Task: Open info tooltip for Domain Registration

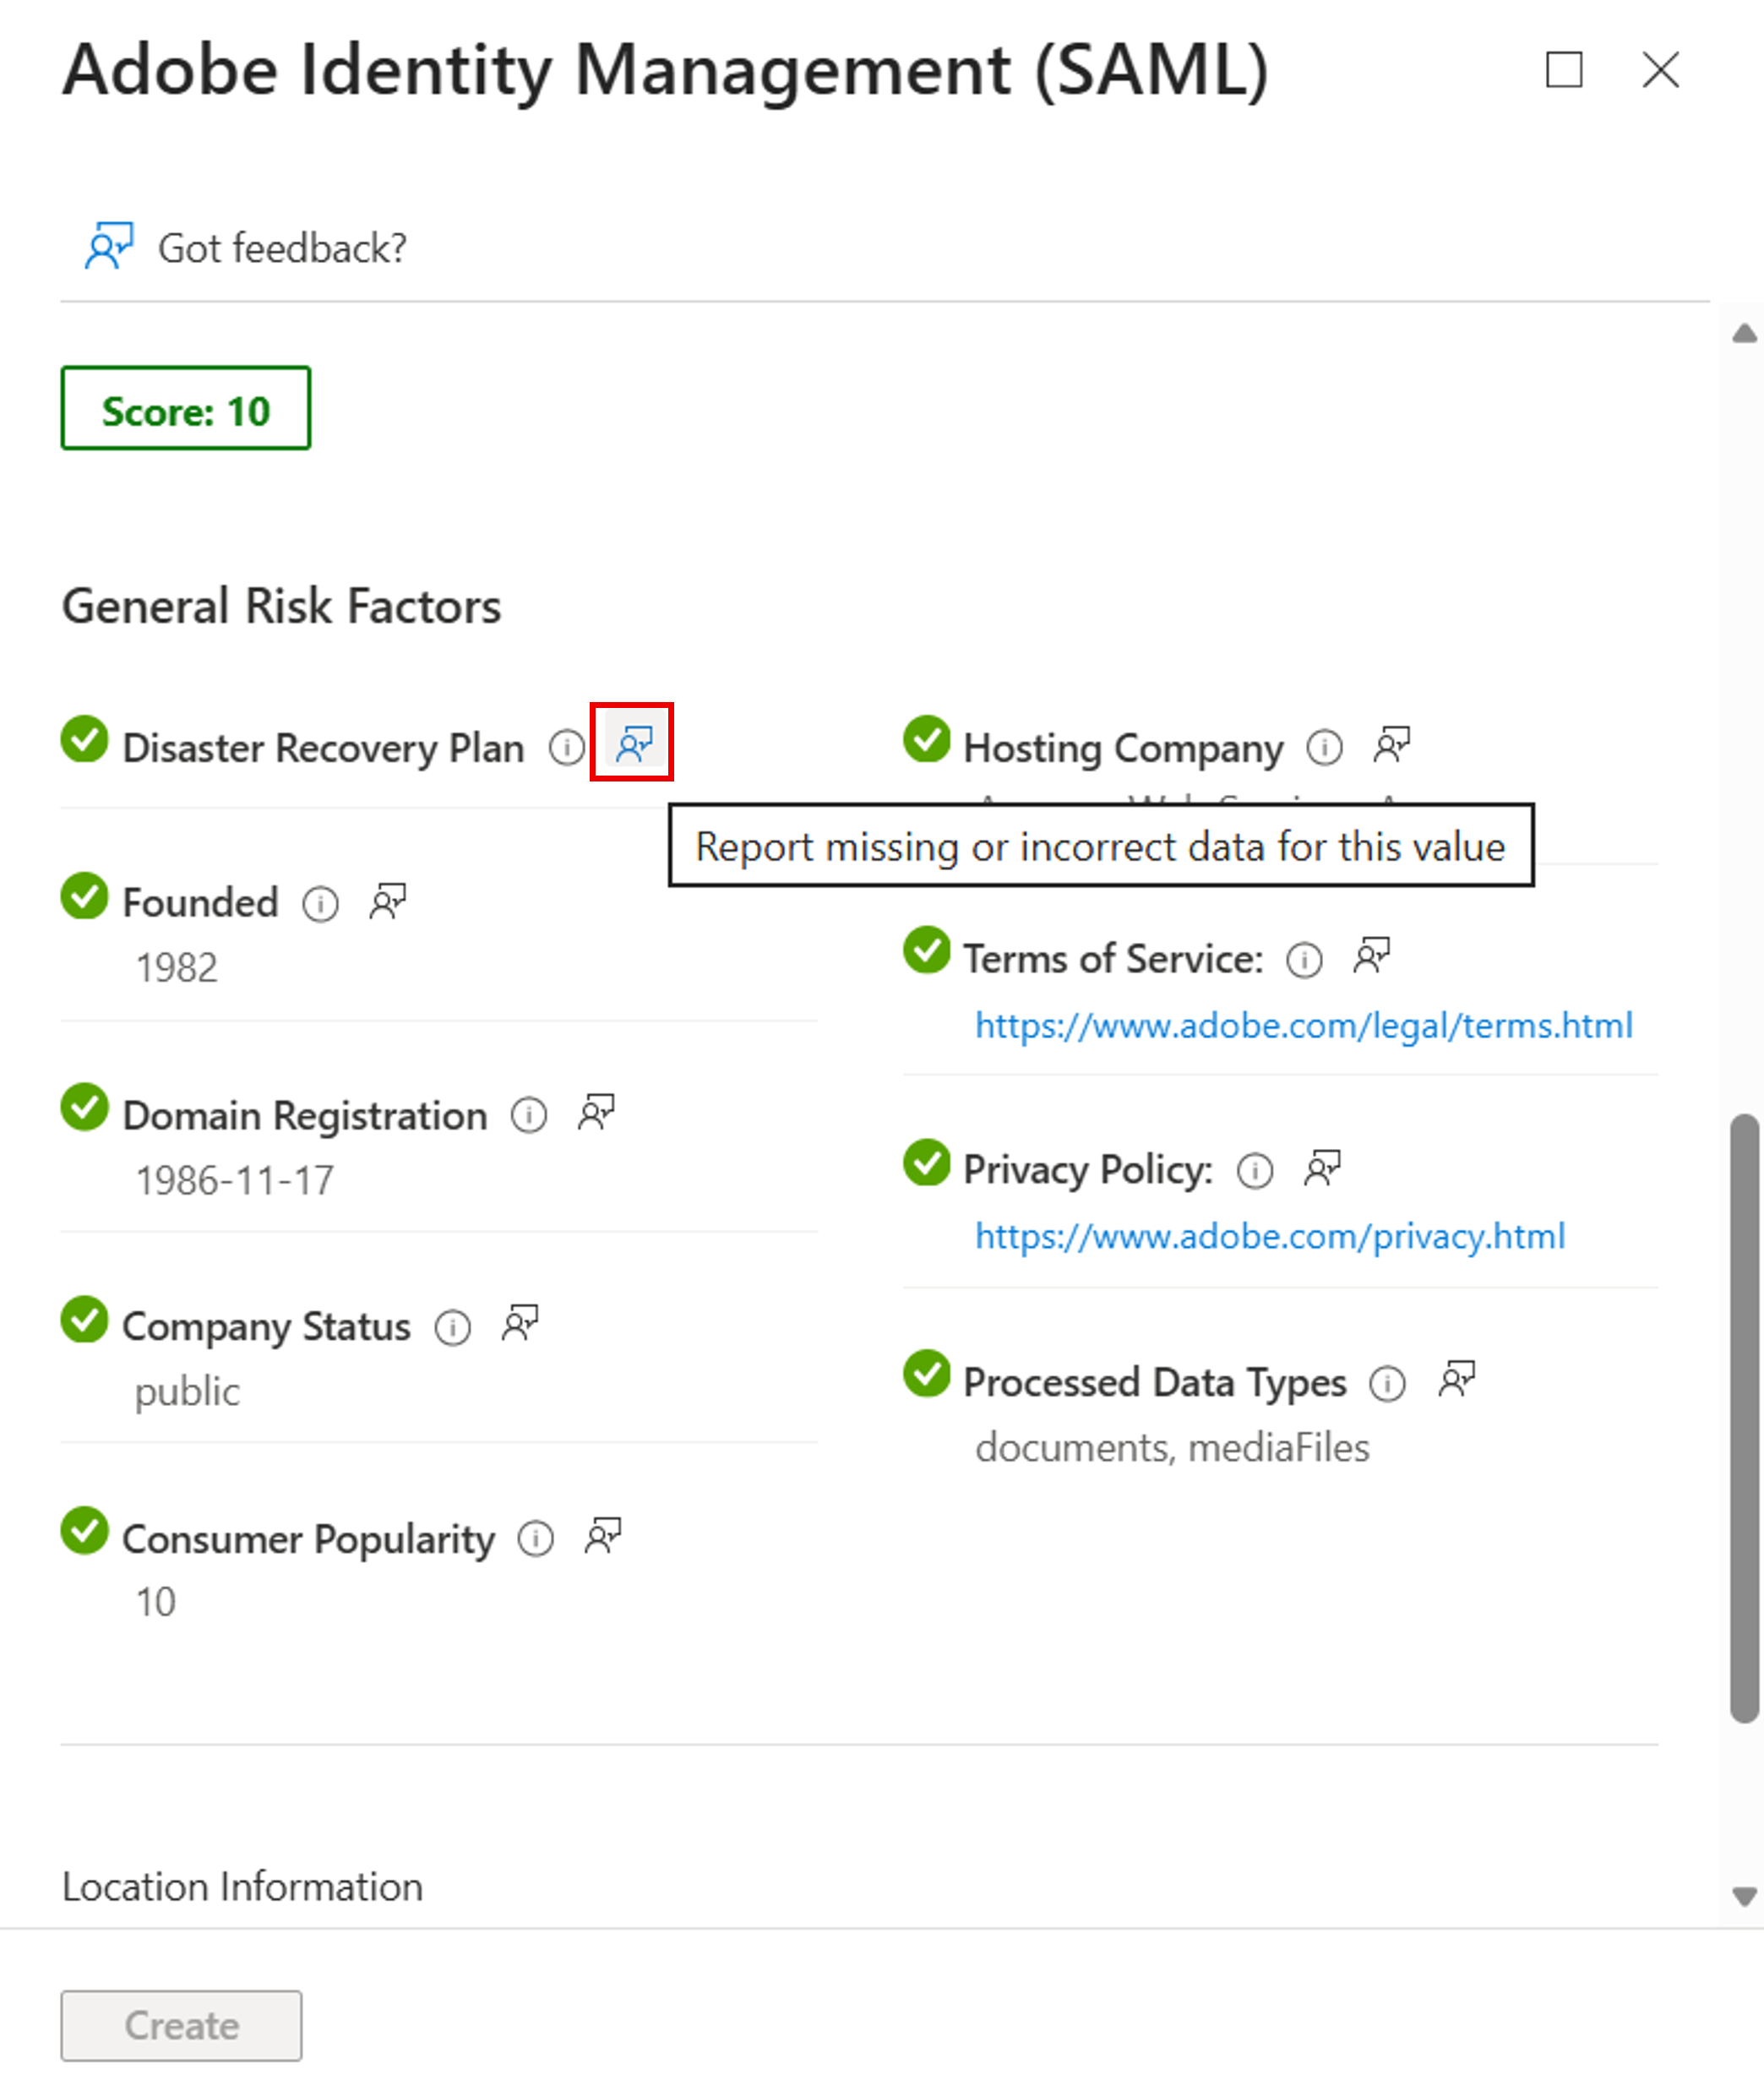Action: coord(529,1115)
